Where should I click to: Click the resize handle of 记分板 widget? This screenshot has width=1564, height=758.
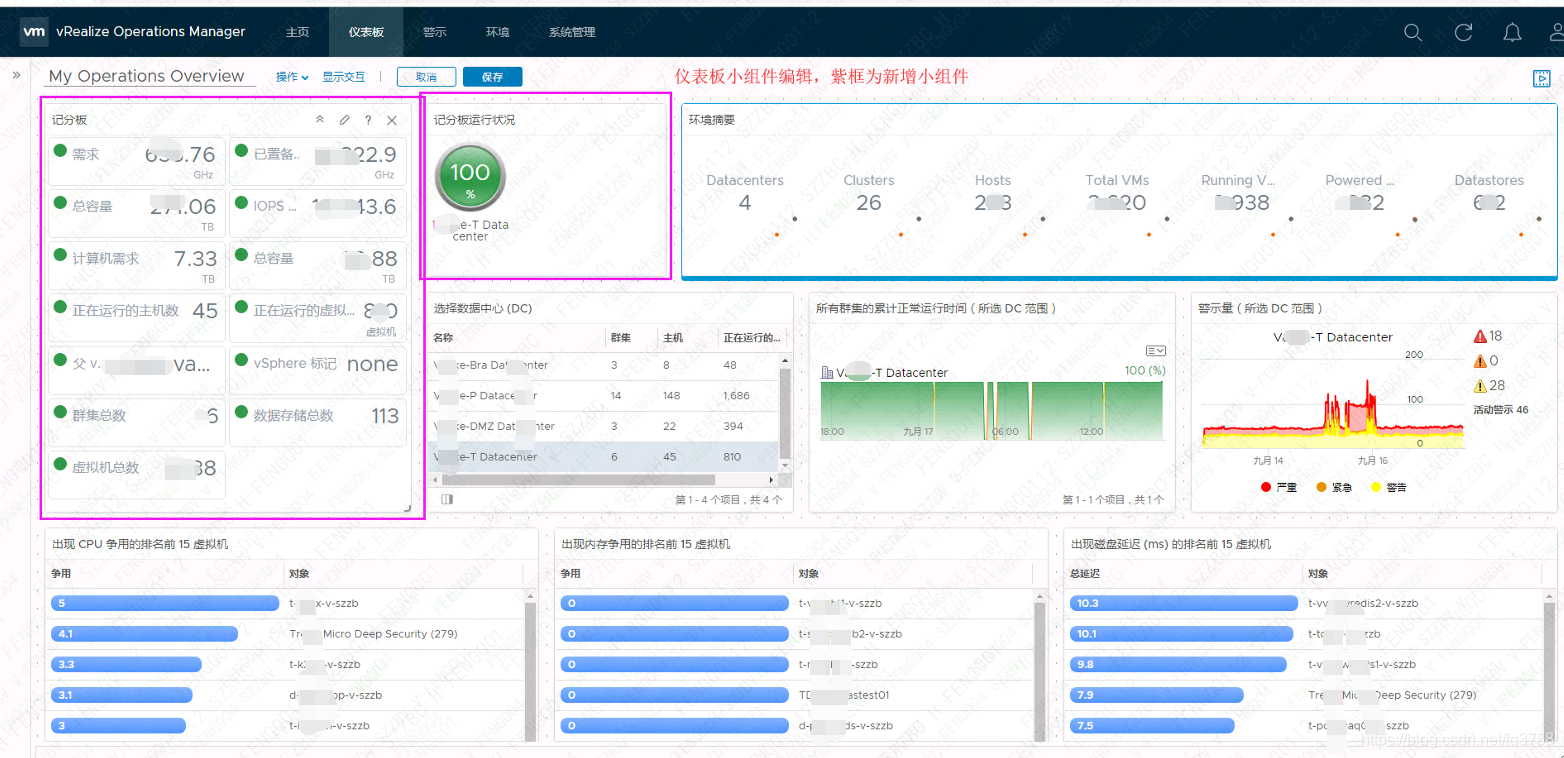407,509
